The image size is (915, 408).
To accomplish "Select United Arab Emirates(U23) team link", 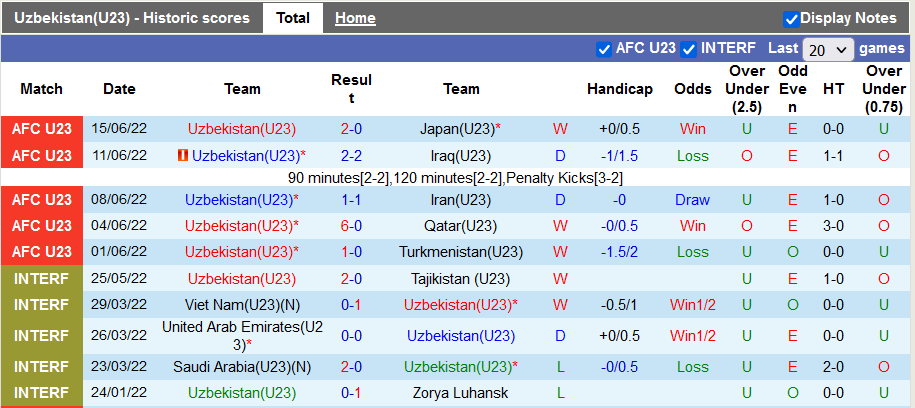I will pos(242,336).
